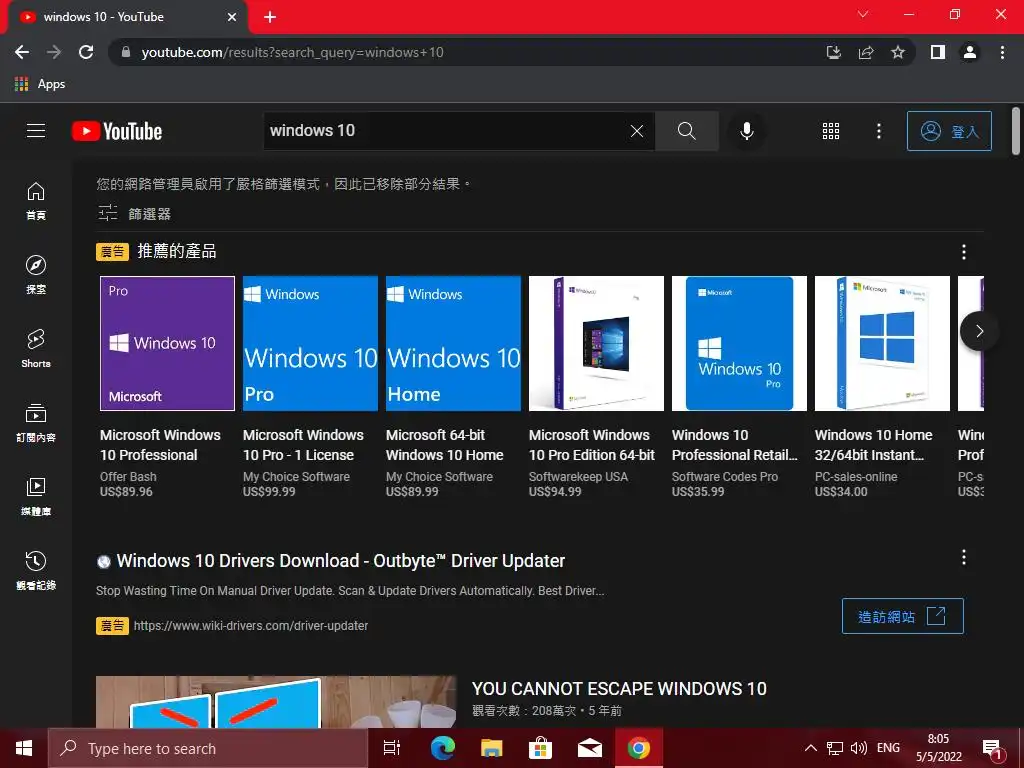Click seller name Softwarekeep USA
The height and width of the screenshot is (768, 1024).
pyautogui.click(x=578, y=477)
